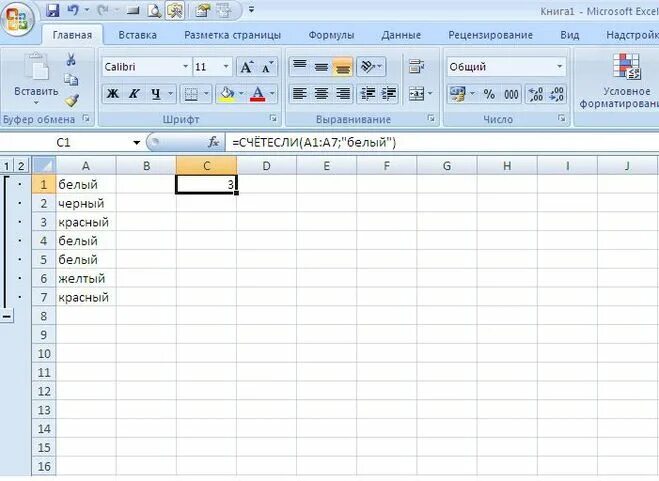Copy selection with the copy icon

click(x=71, y=79)
